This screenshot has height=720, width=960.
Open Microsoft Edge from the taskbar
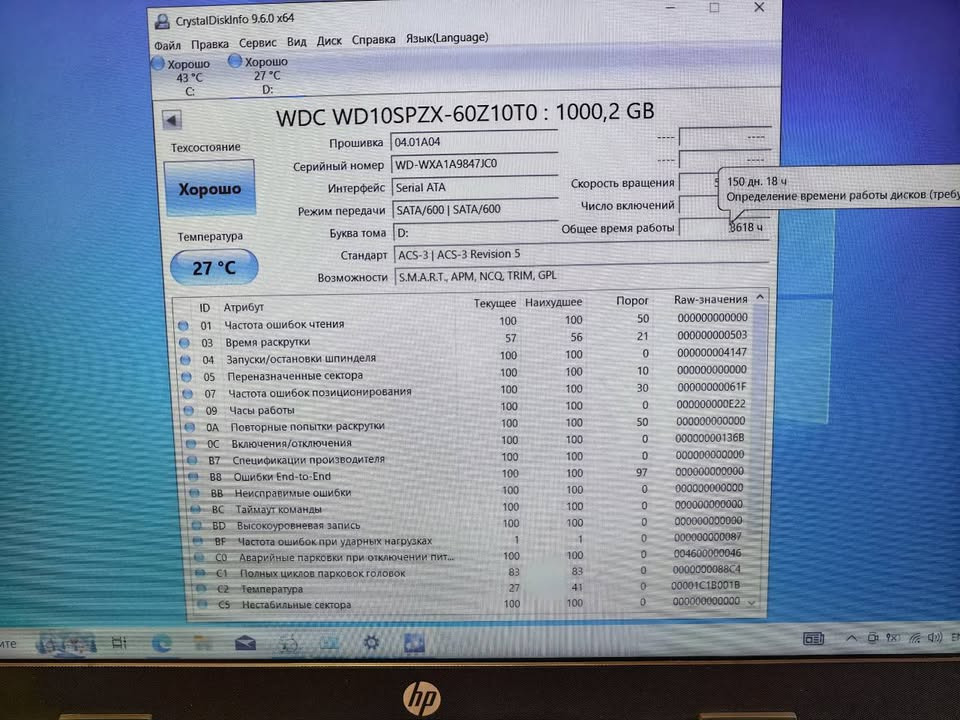click(x=161, y=641)
